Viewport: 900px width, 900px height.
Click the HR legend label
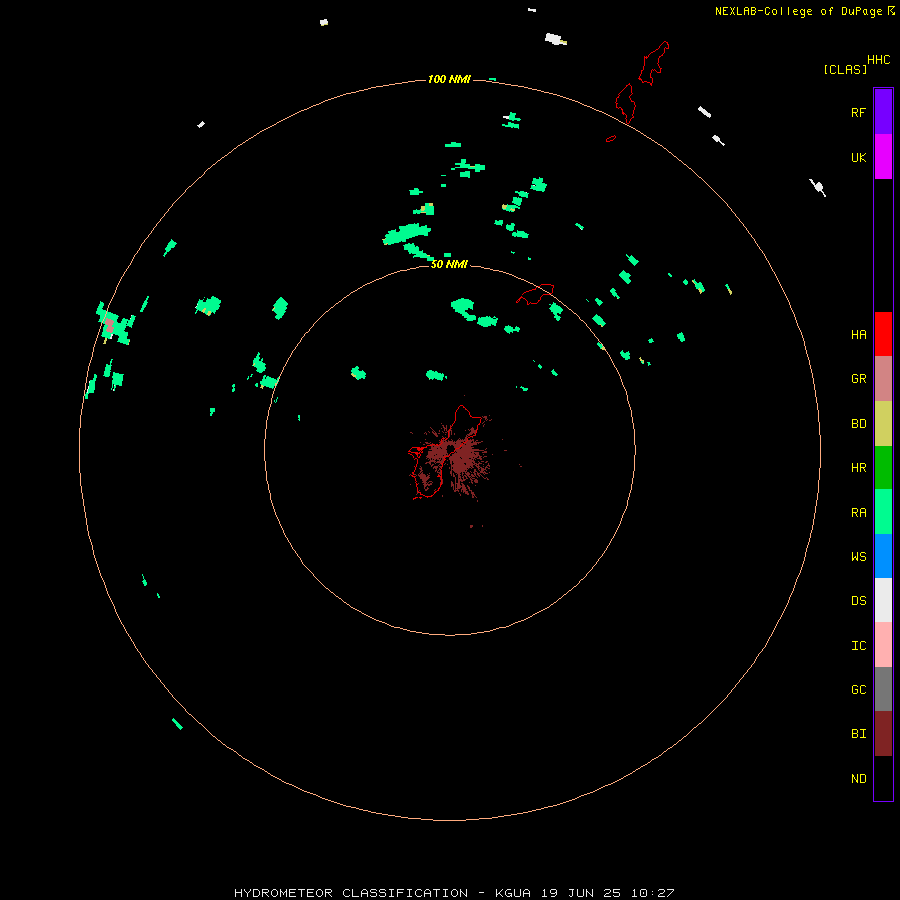tap(858, 468)
